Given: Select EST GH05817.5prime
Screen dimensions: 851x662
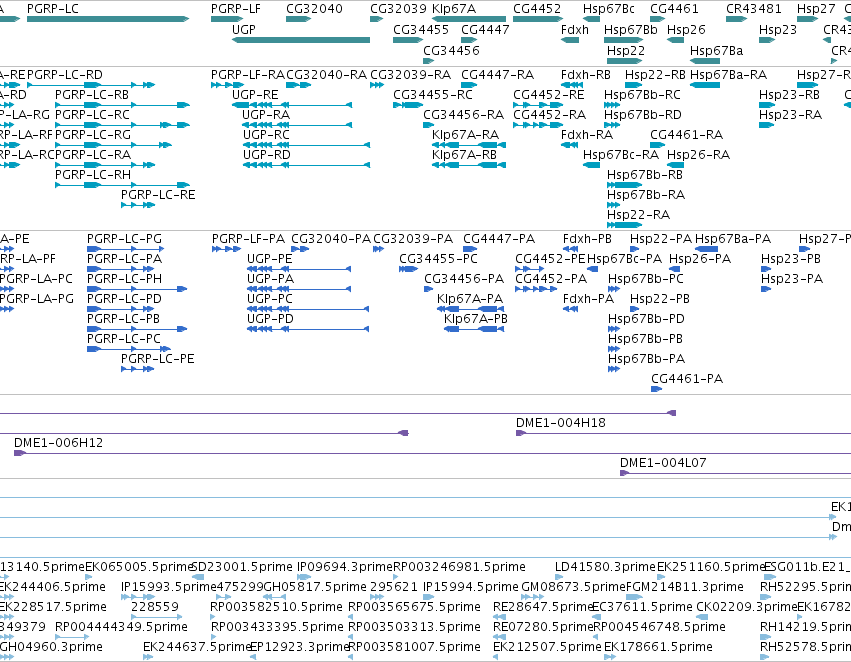Looking at the screenshot, I should pyautogui.click(x=315, y=587).
